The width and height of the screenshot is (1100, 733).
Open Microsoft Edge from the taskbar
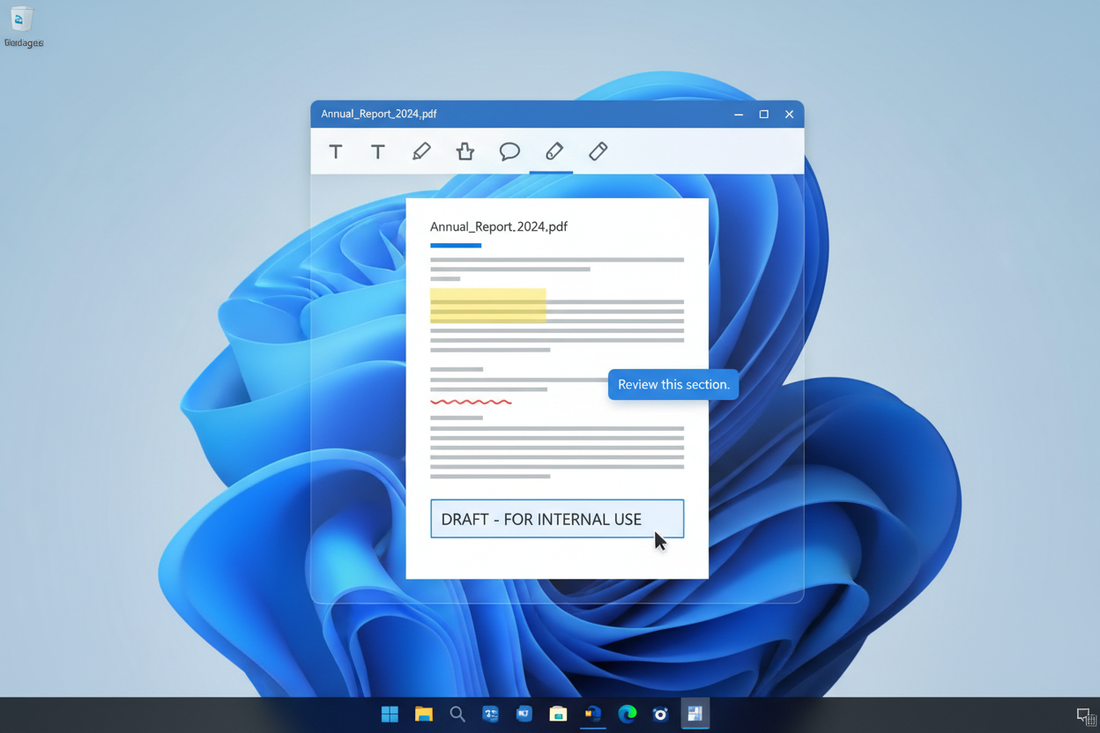(627, 713)
